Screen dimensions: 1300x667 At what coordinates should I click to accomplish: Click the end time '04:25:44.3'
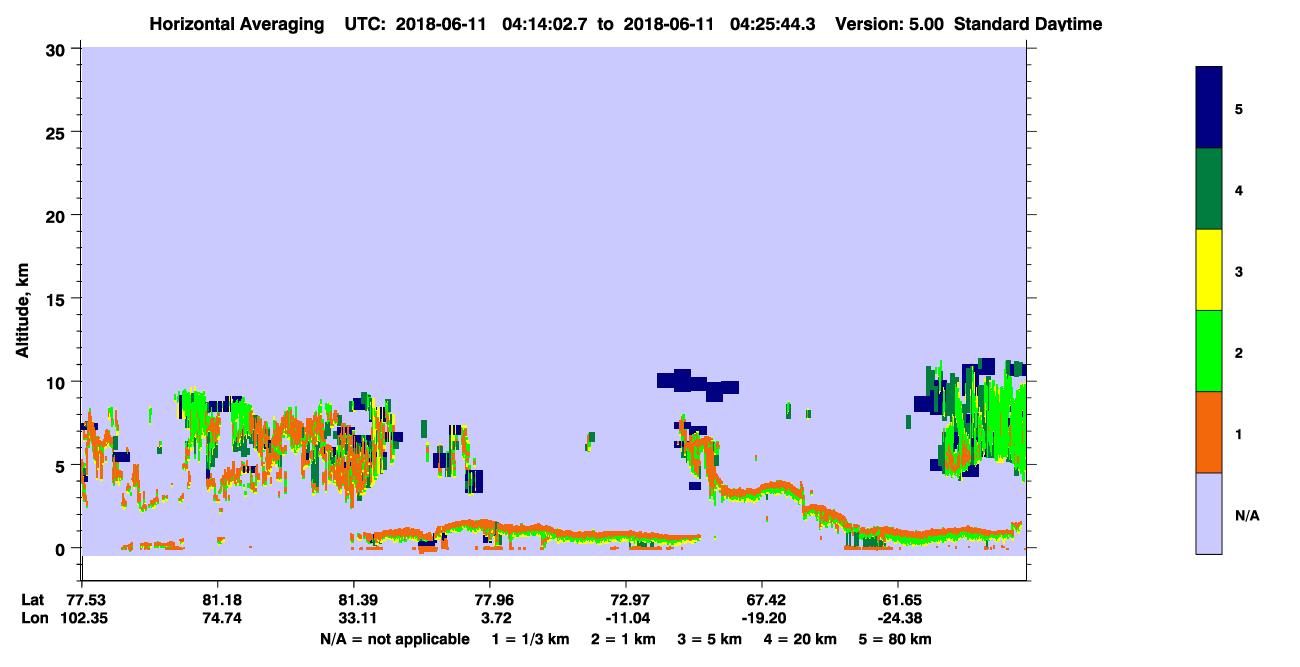click(x=774, y=23)
